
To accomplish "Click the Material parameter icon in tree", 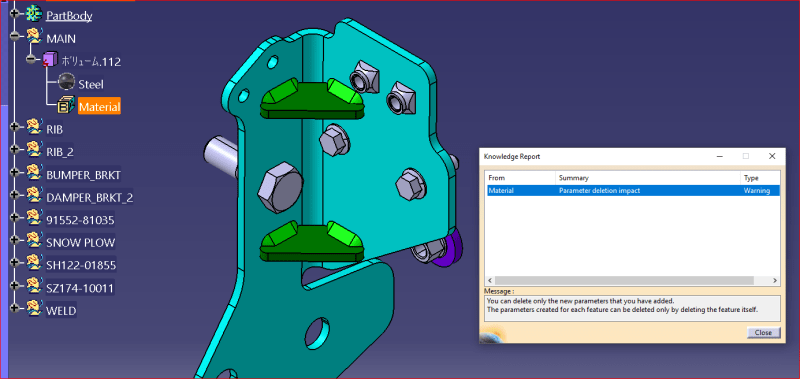I will pyautogui.click(x=66, y=106).
